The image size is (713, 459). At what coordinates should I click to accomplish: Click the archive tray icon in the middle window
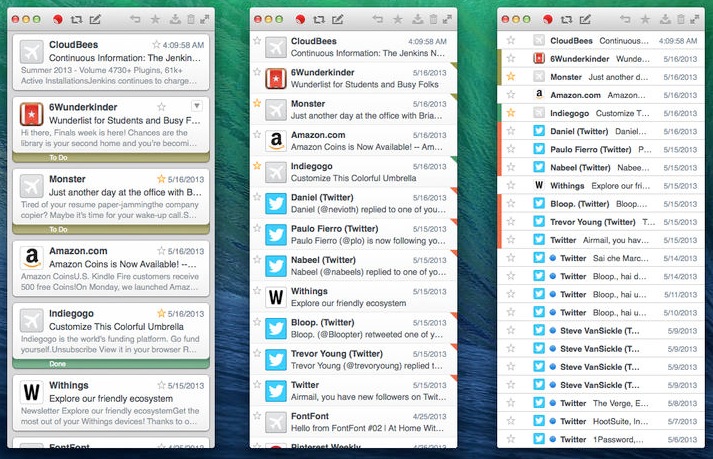click(417, 19)
